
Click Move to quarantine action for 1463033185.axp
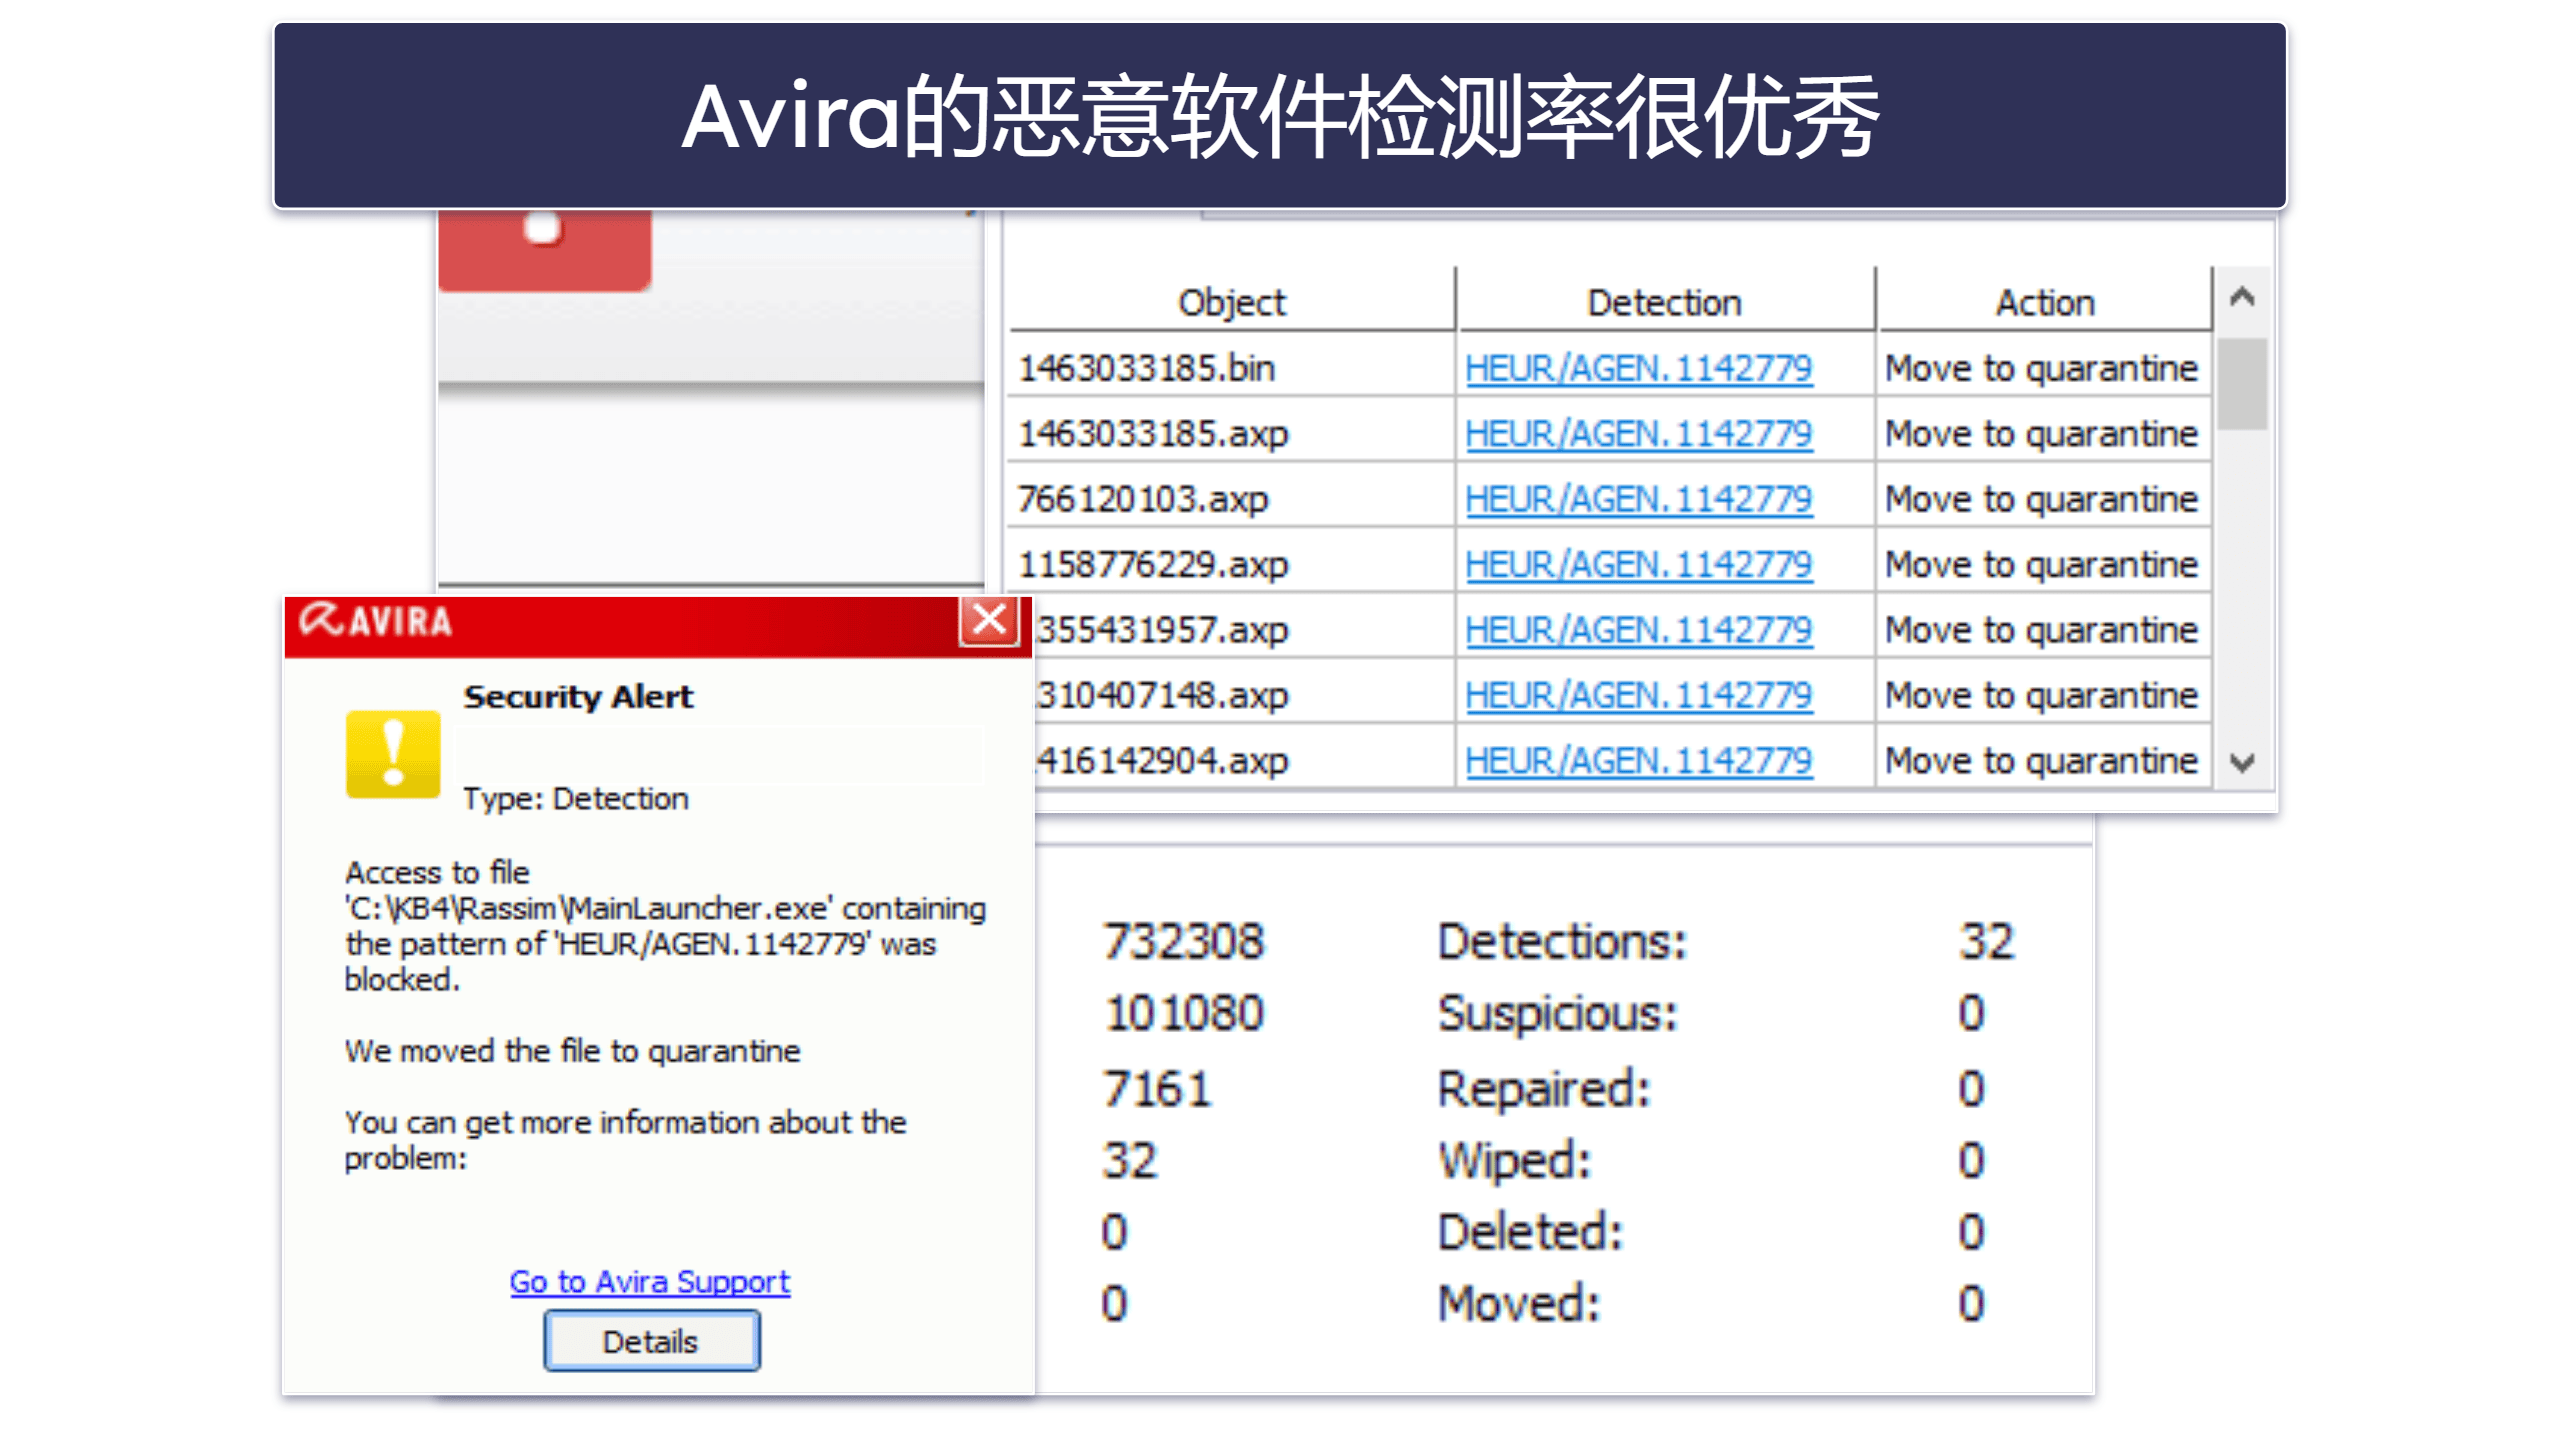click(x=2040, y=433)
